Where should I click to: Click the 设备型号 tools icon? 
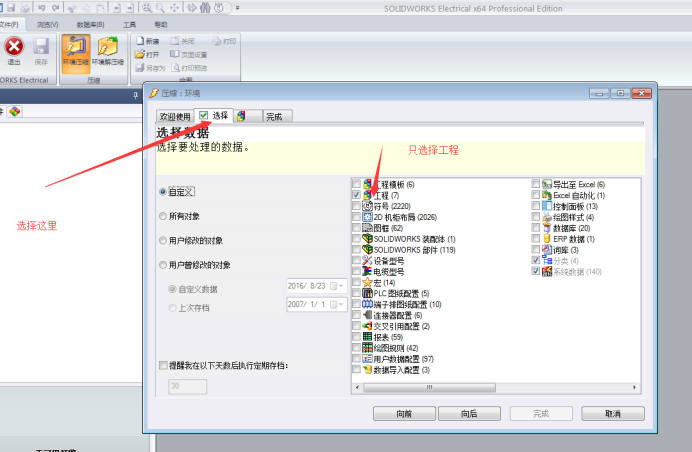point(367,260)
